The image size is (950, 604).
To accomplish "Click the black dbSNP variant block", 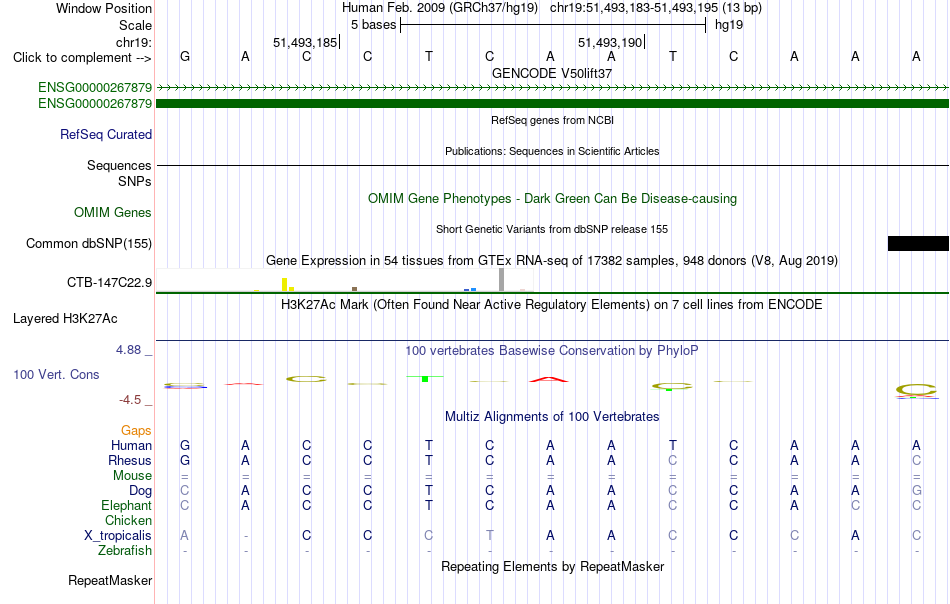I will tap(918, 244).
